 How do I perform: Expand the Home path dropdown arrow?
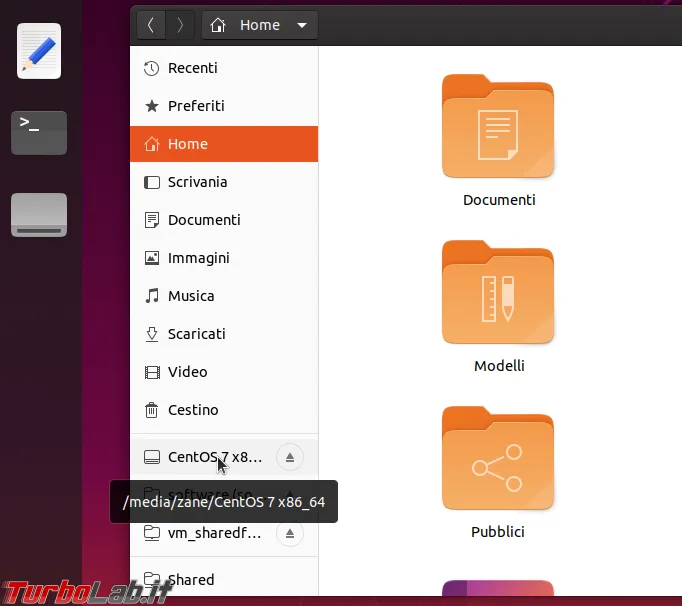pyautogui.click(x=302, y=25)
